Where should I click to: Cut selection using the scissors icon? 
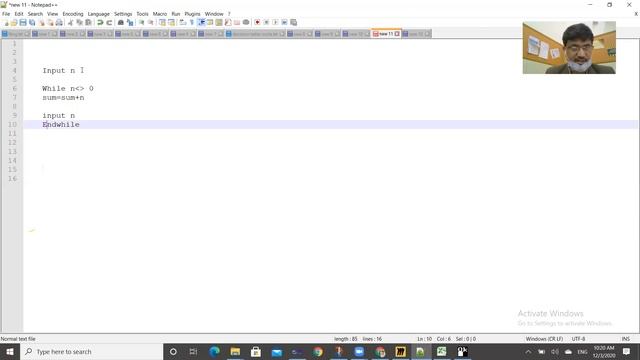pos(70,22)
